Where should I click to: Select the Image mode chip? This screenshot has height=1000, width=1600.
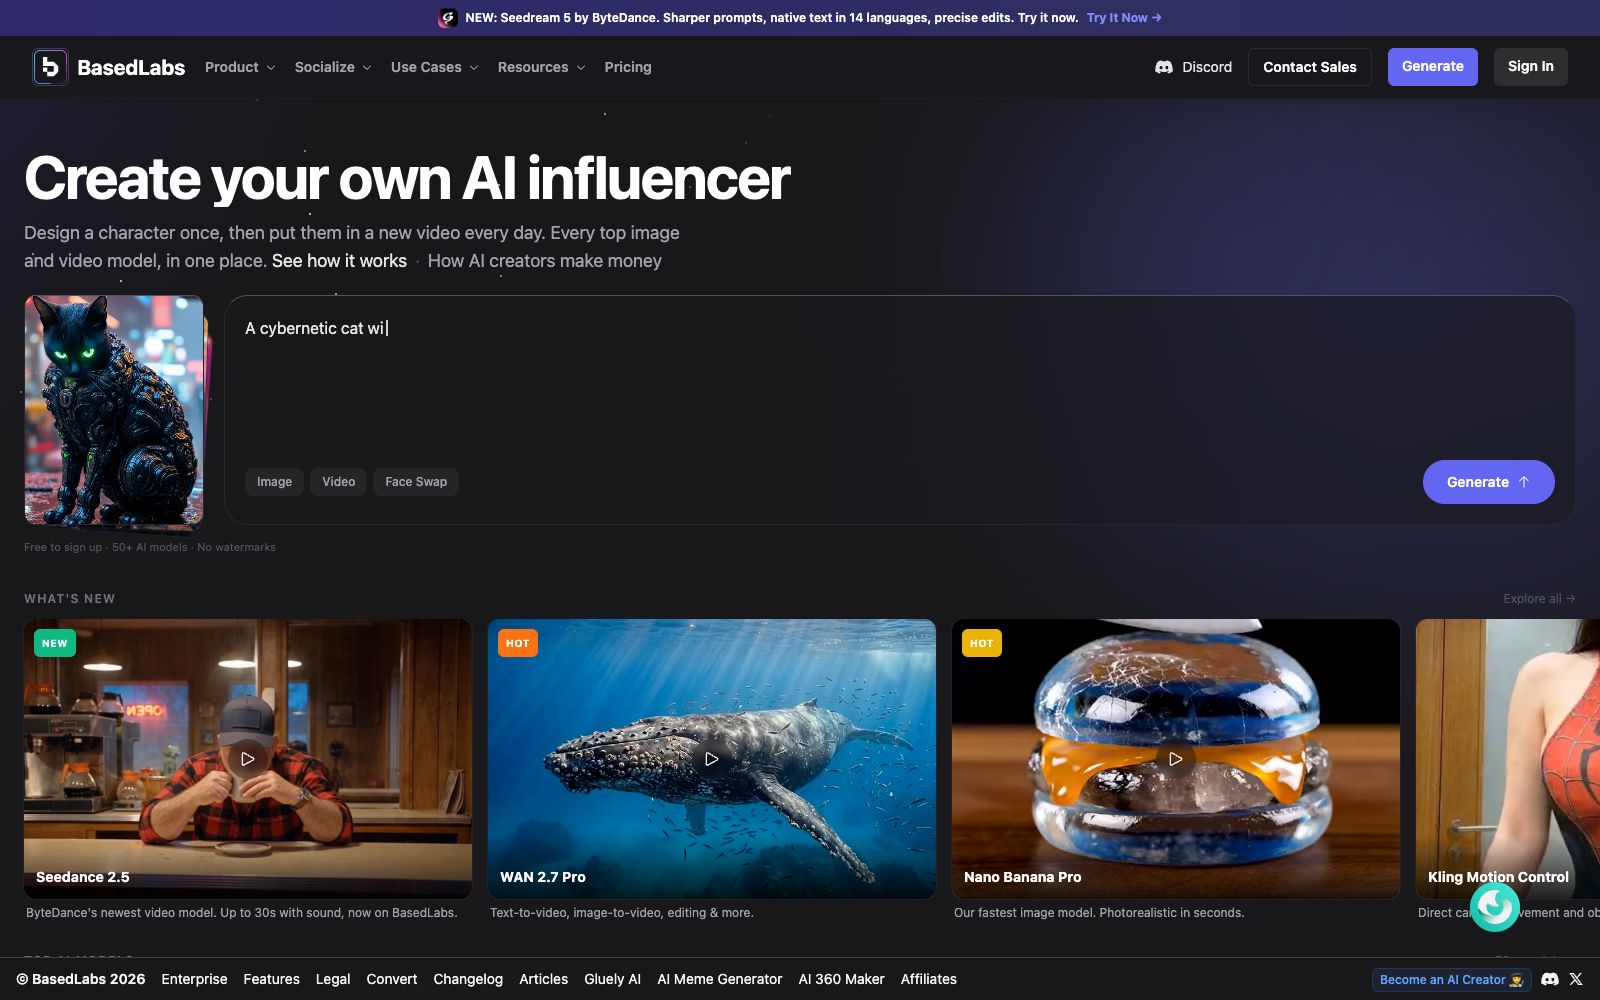274,482
